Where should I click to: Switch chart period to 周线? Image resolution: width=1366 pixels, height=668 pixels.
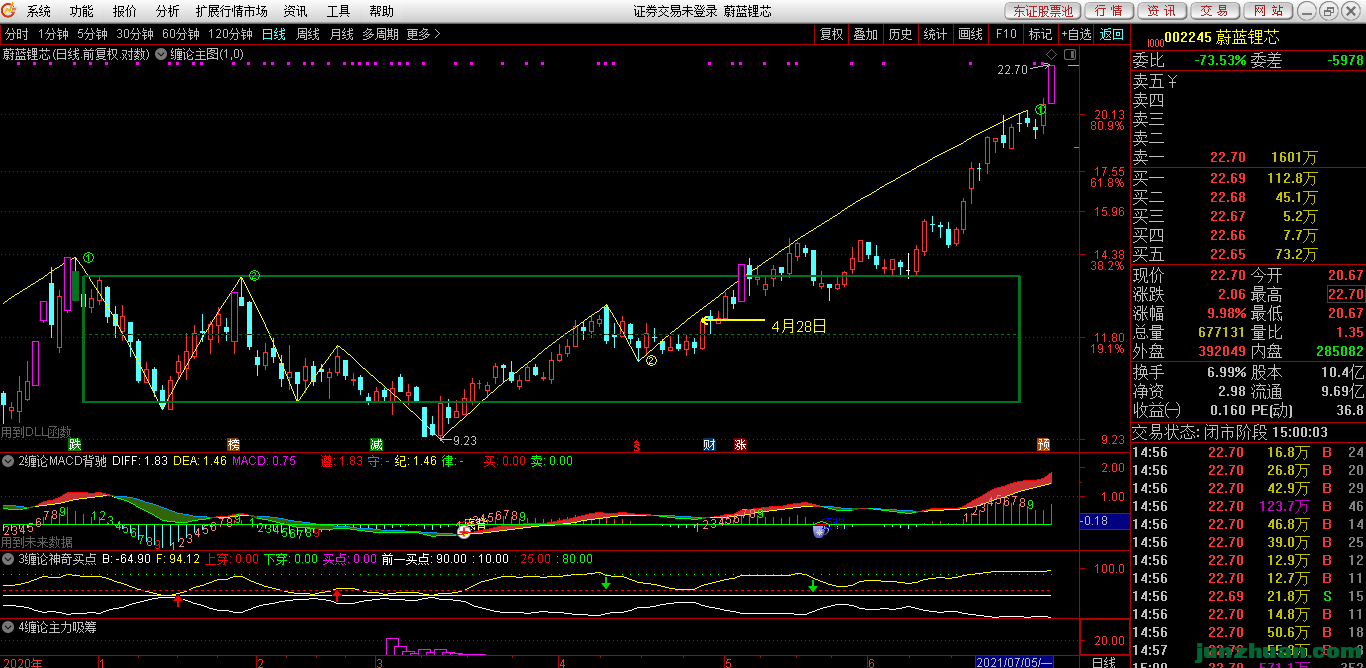point(307,34)
